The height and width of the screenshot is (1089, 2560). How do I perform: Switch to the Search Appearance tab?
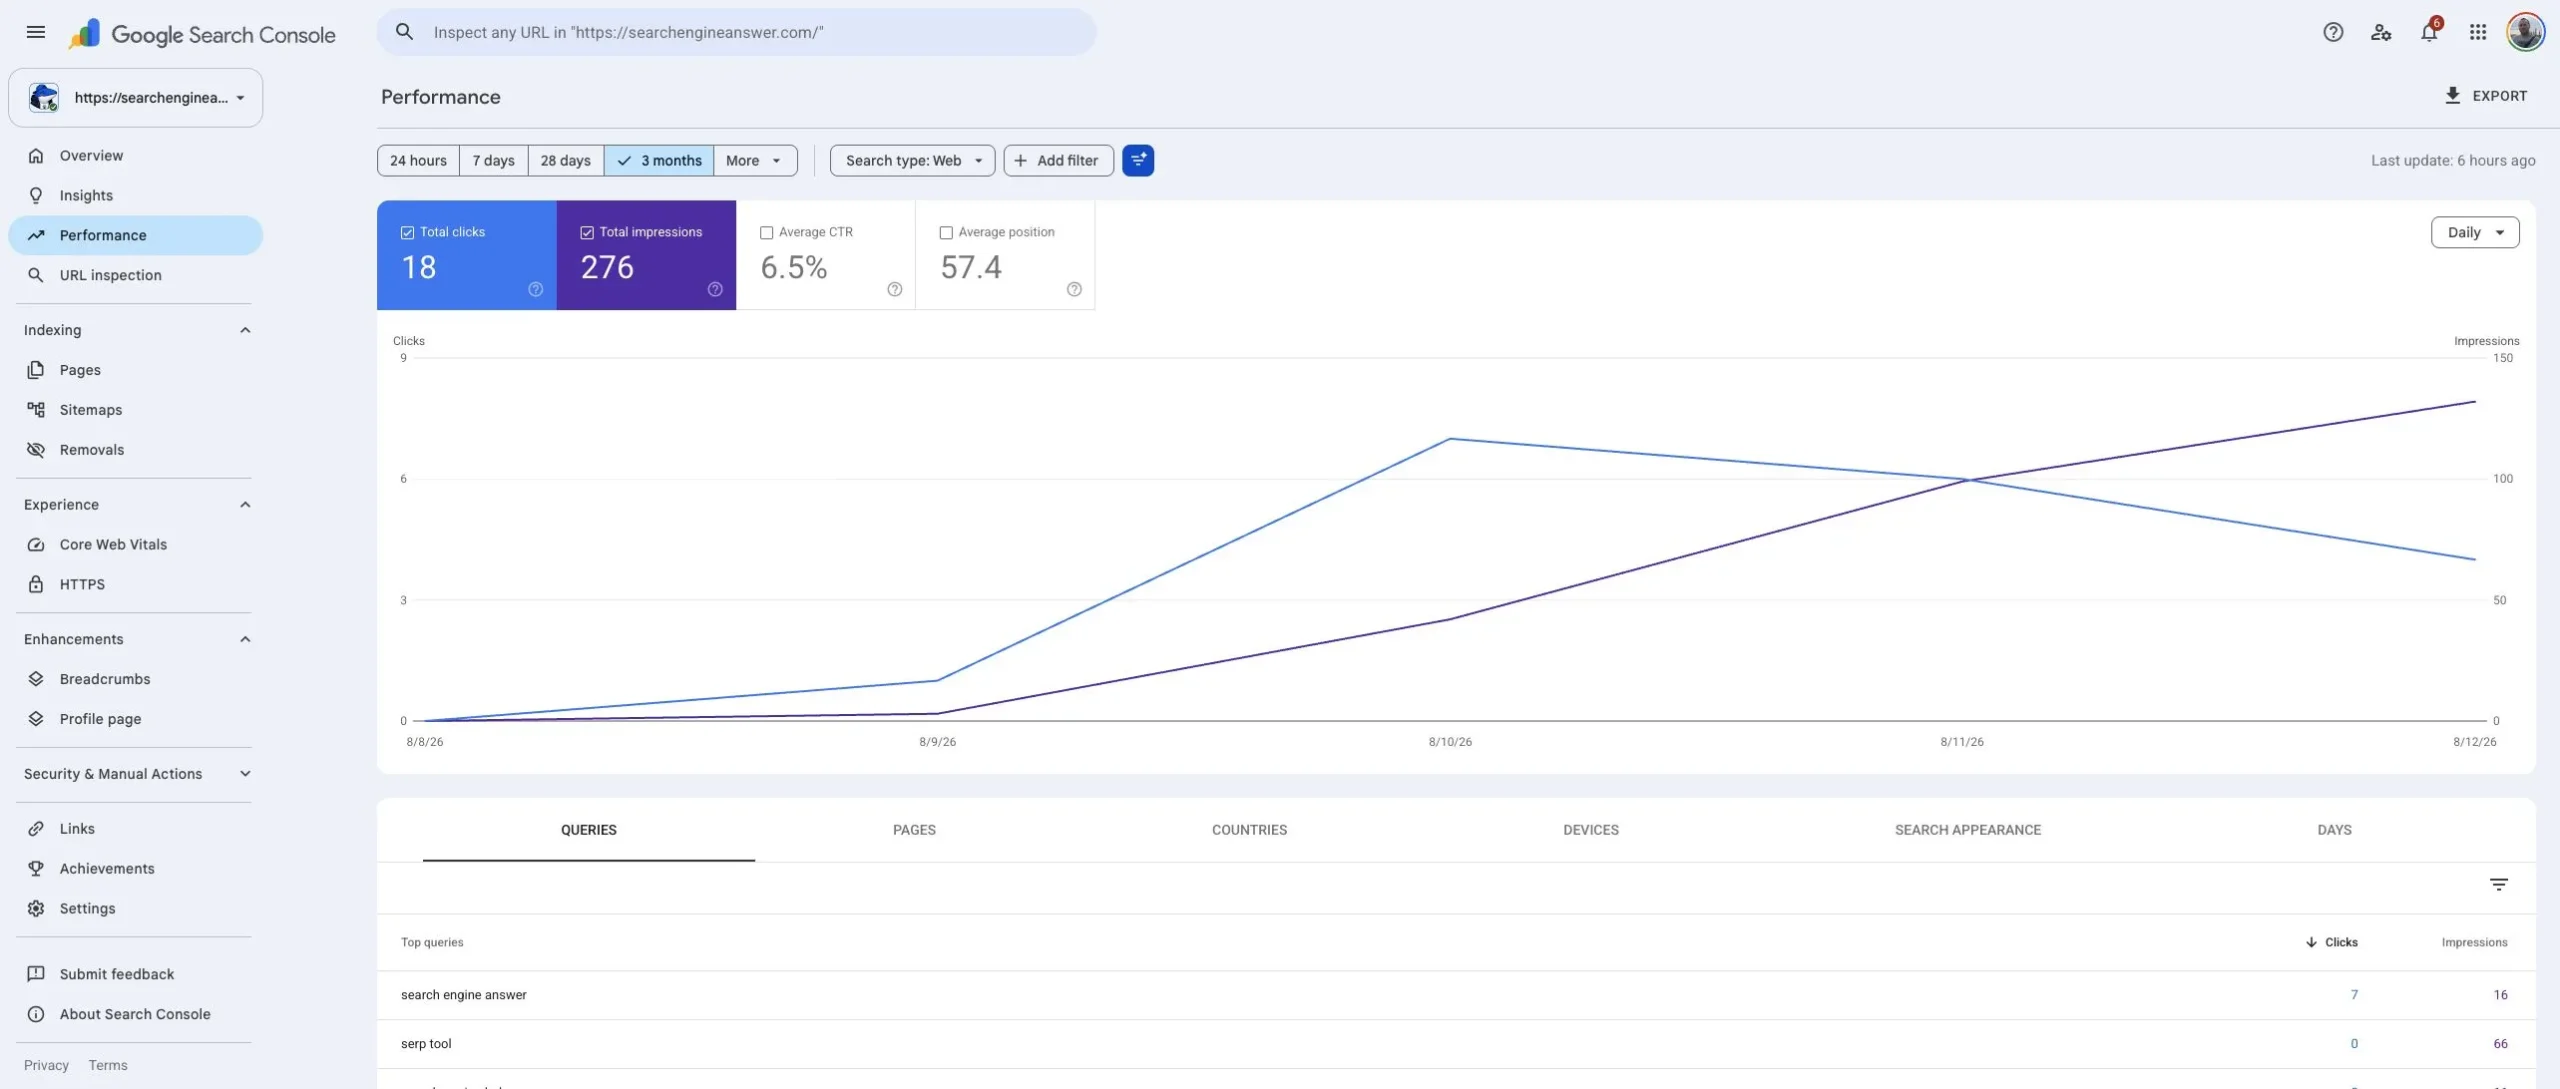[1968, 830]
